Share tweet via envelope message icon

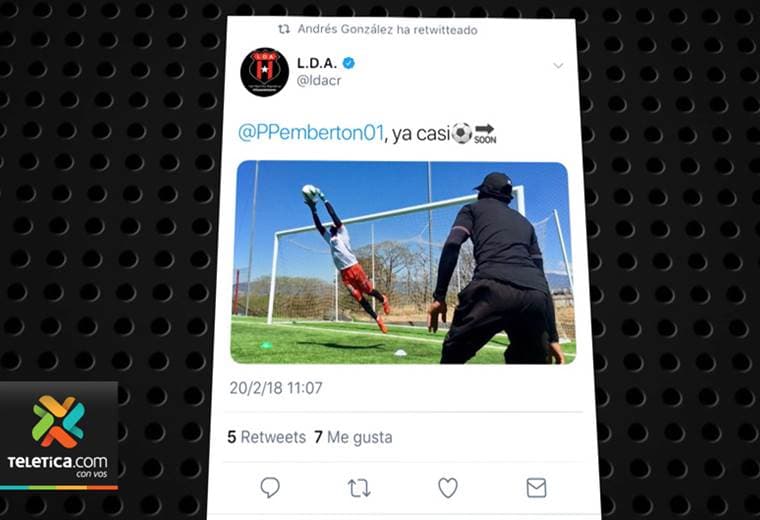537,488
